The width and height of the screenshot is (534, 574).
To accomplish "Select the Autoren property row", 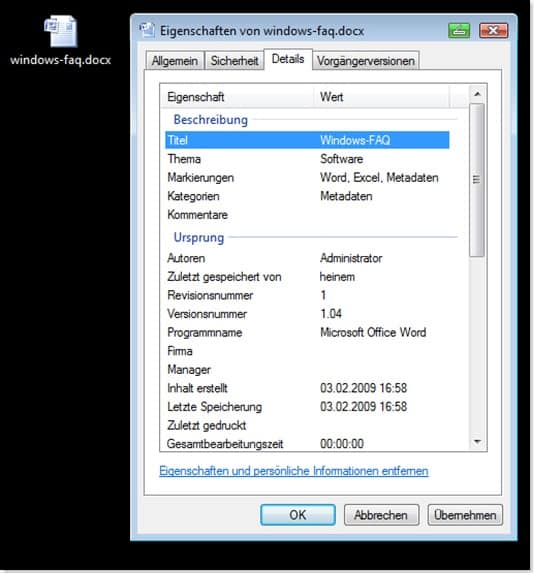I will point(307,258).
